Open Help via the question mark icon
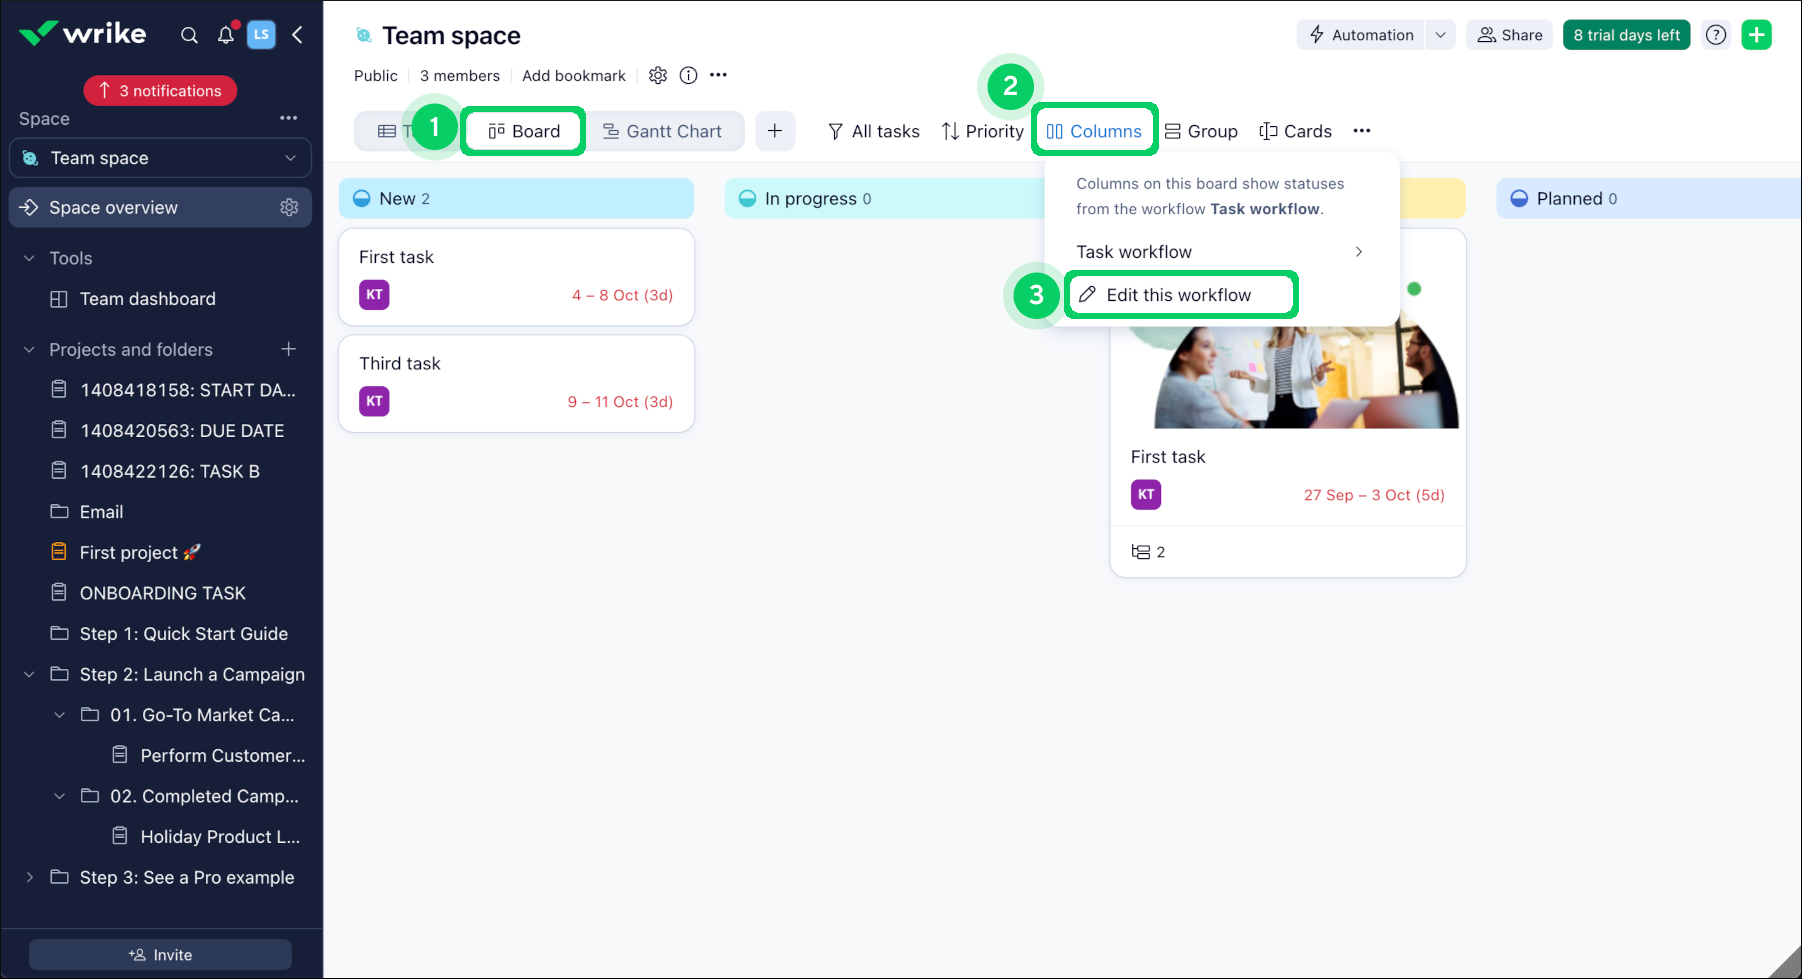Screen dimensions: 1802x979 [x=1716, y=34]
